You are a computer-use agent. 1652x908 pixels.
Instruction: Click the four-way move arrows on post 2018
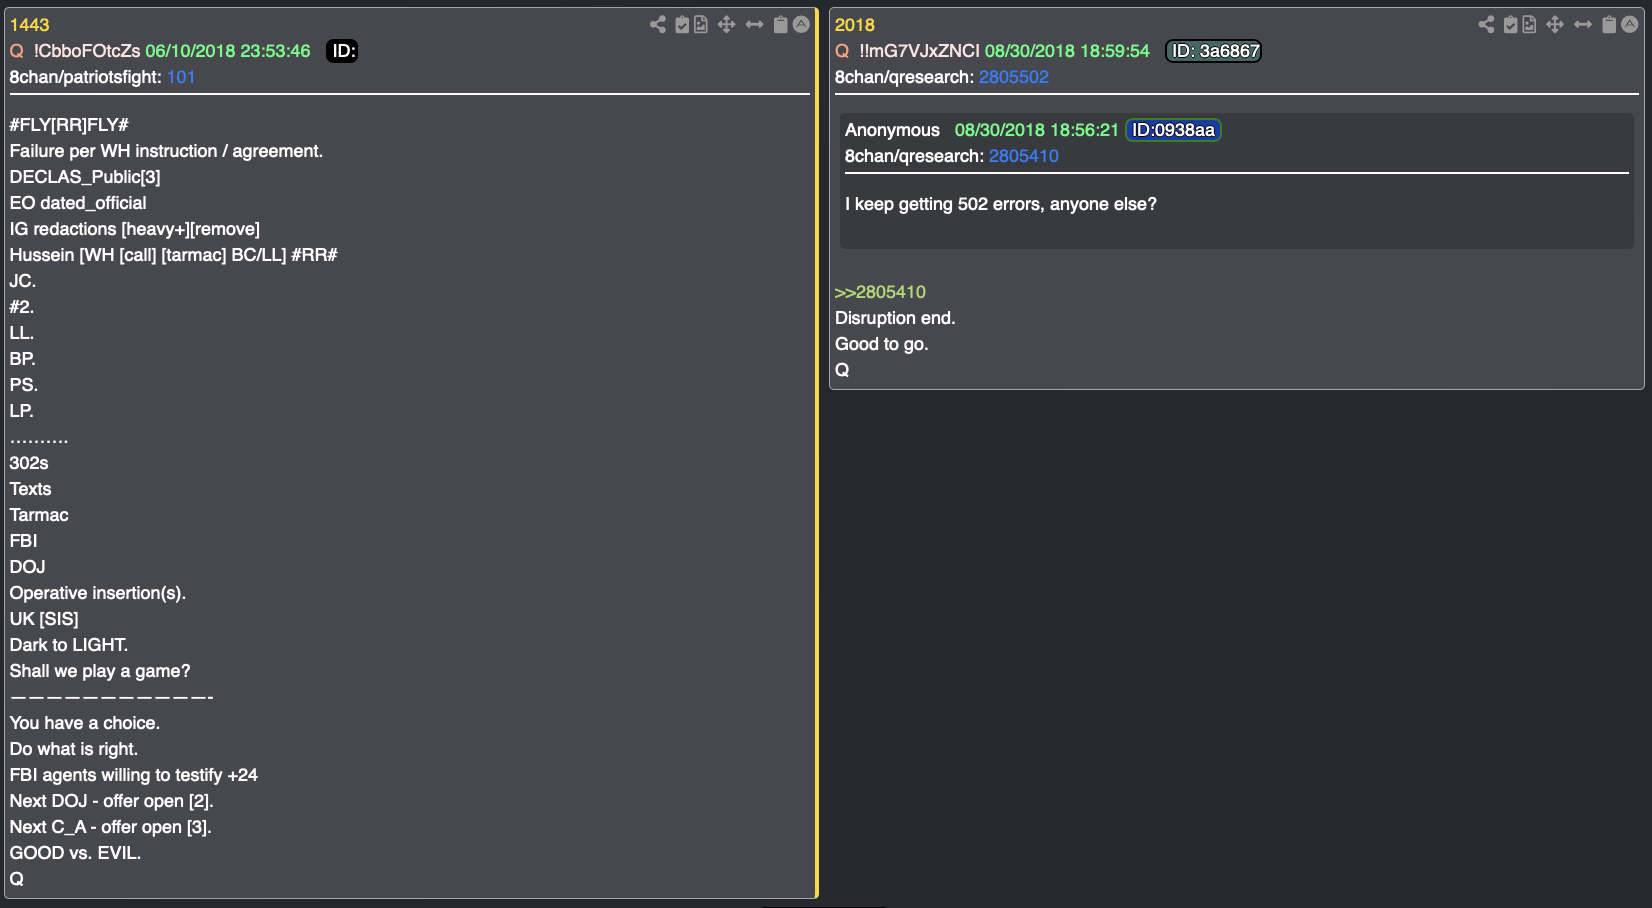pyautogui.click(x=1555, y=24)
